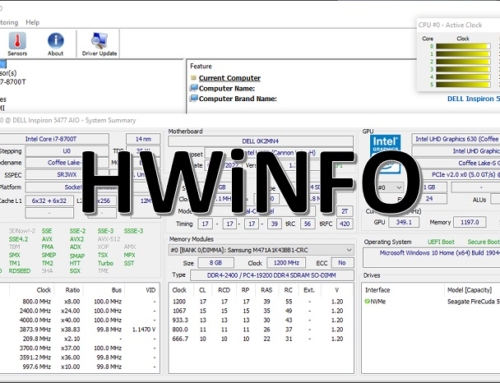Click the SSPEC SR3WX field
The width and height of the screenshot is (500, 383).
[67, 175]
